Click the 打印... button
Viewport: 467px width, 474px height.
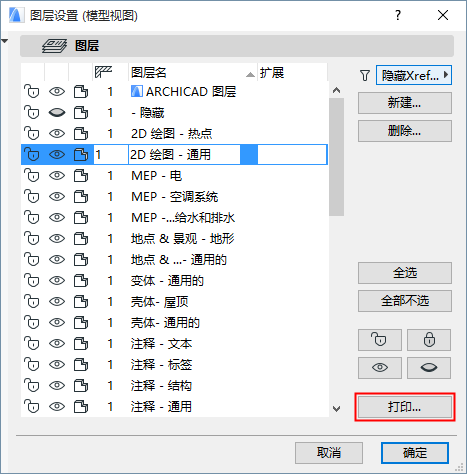click(x=405, y=407)
